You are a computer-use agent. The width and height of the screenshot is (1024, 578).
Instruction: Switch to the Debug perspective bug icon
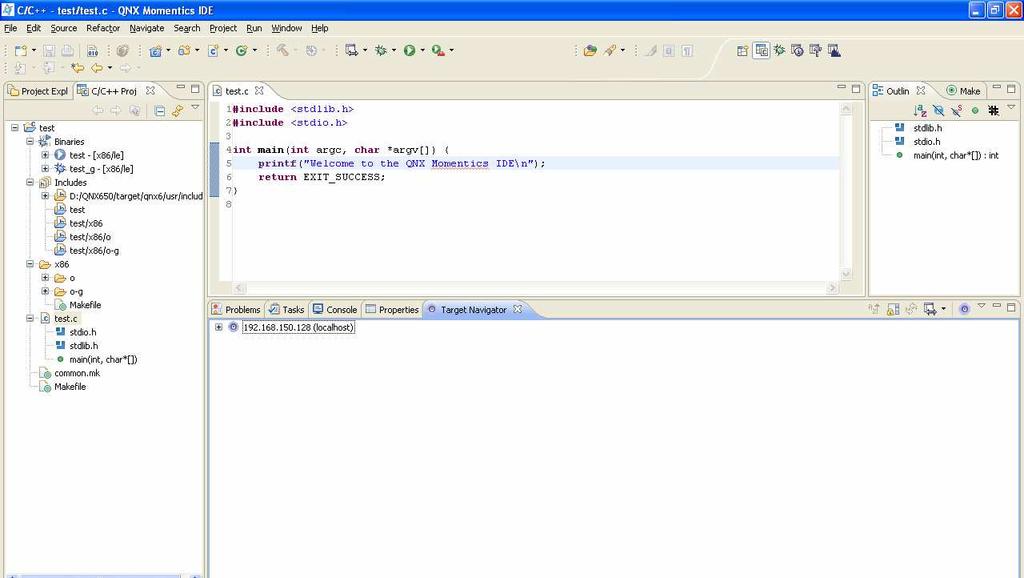coord(779,50)
